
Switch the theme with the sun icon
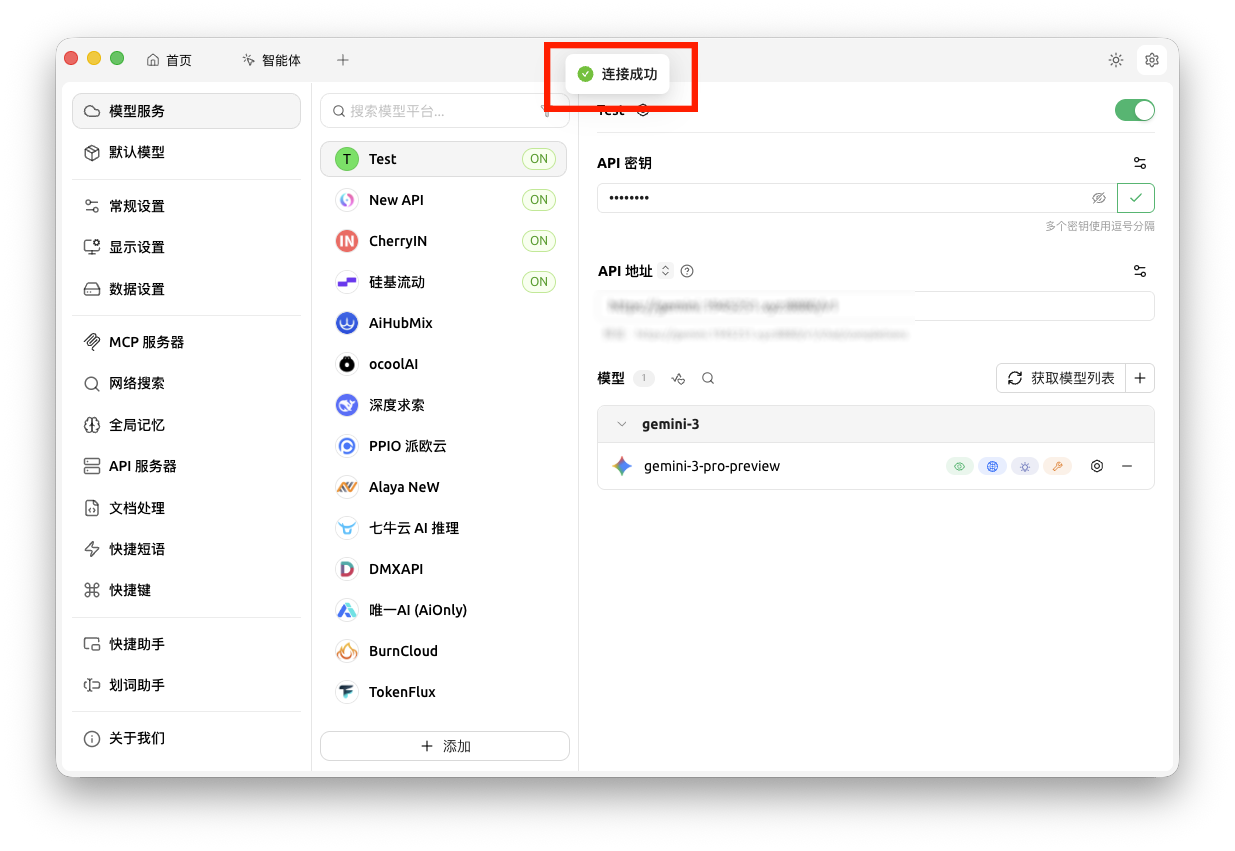(x=1116, y=60)
